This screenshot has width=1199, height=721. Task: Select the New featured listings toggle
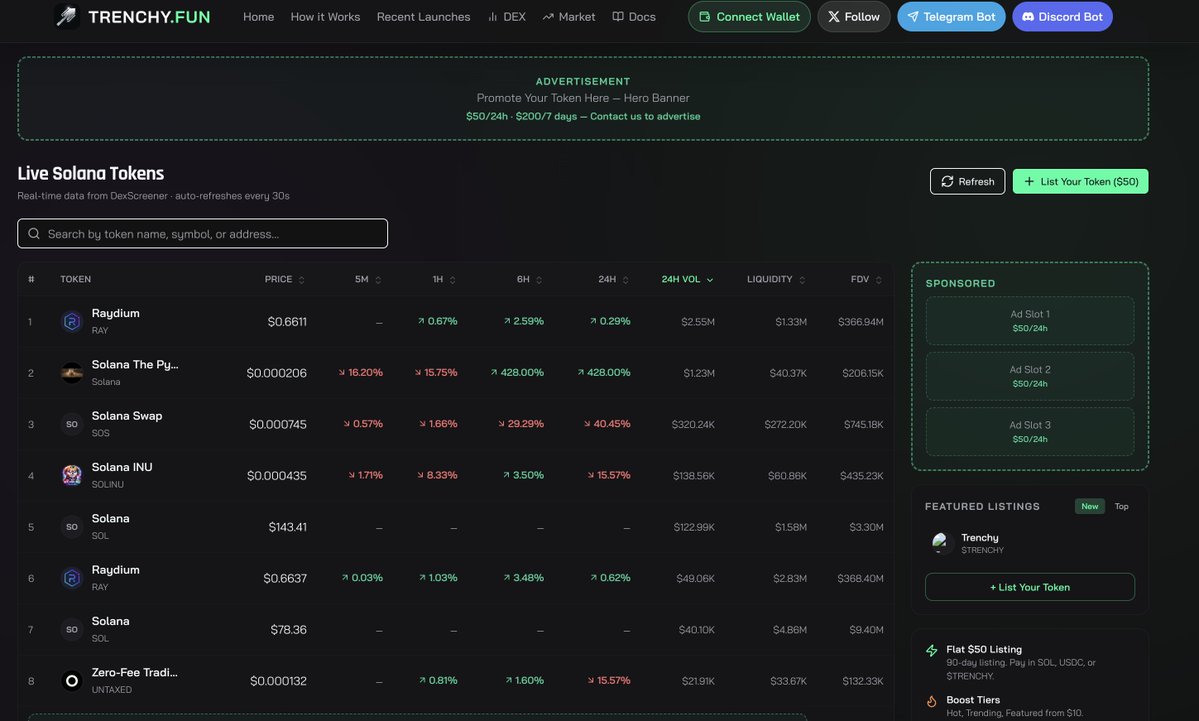click(1090, 506)
